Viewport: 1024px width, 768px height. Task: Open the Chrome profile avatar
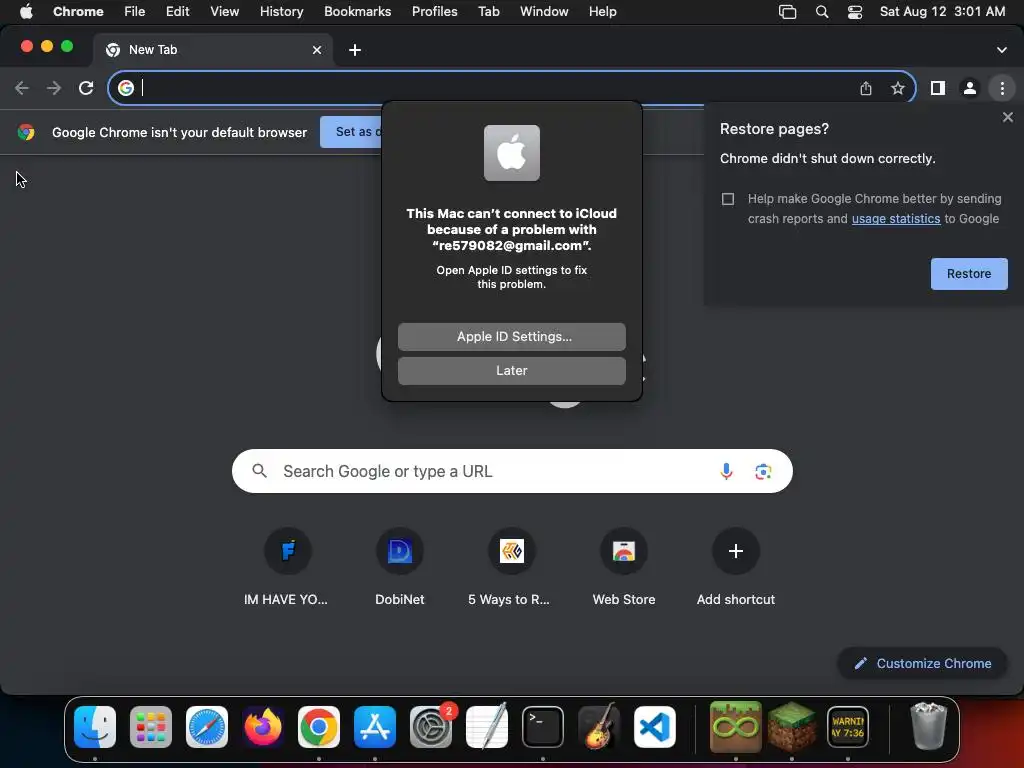point(970,88)
